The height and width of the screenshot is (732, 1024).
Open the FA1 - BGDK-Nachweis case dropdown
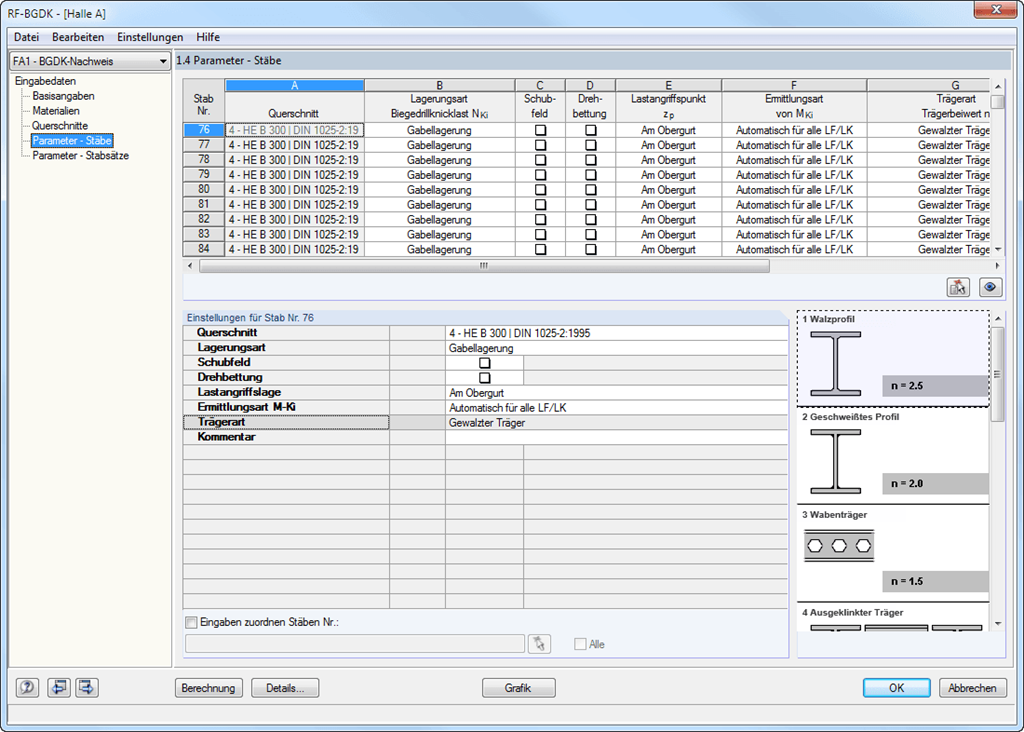pyautogui.click(x=164, y=60)
